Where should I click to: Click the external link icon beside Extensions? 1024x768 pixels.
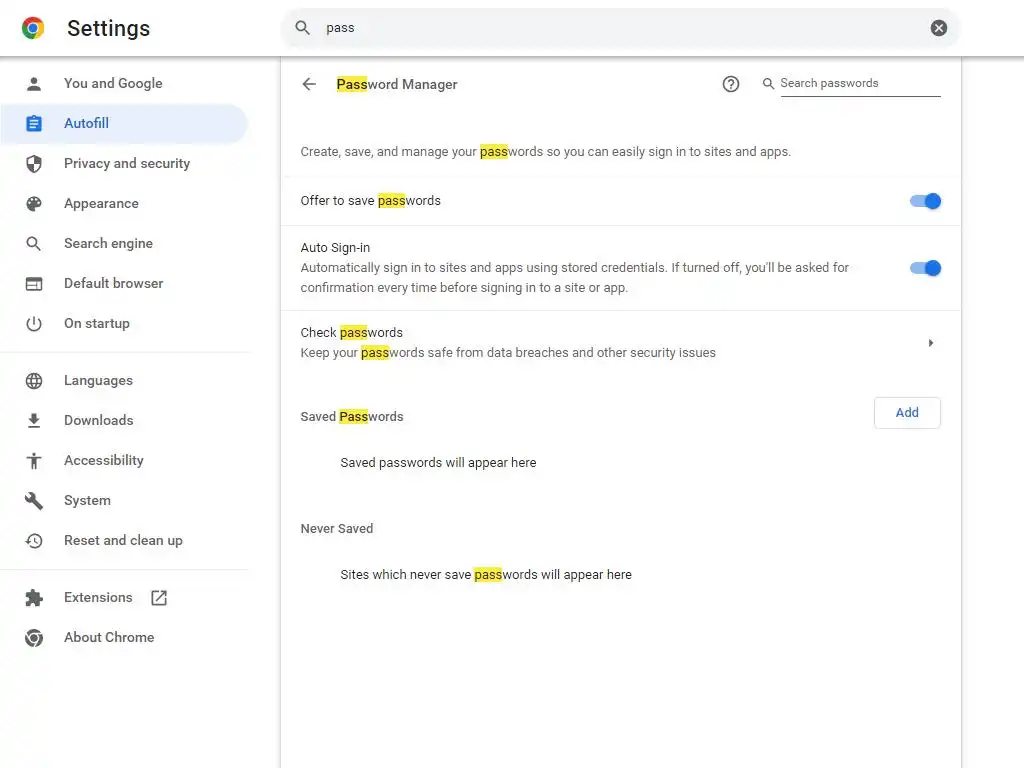tap(159, 598)
